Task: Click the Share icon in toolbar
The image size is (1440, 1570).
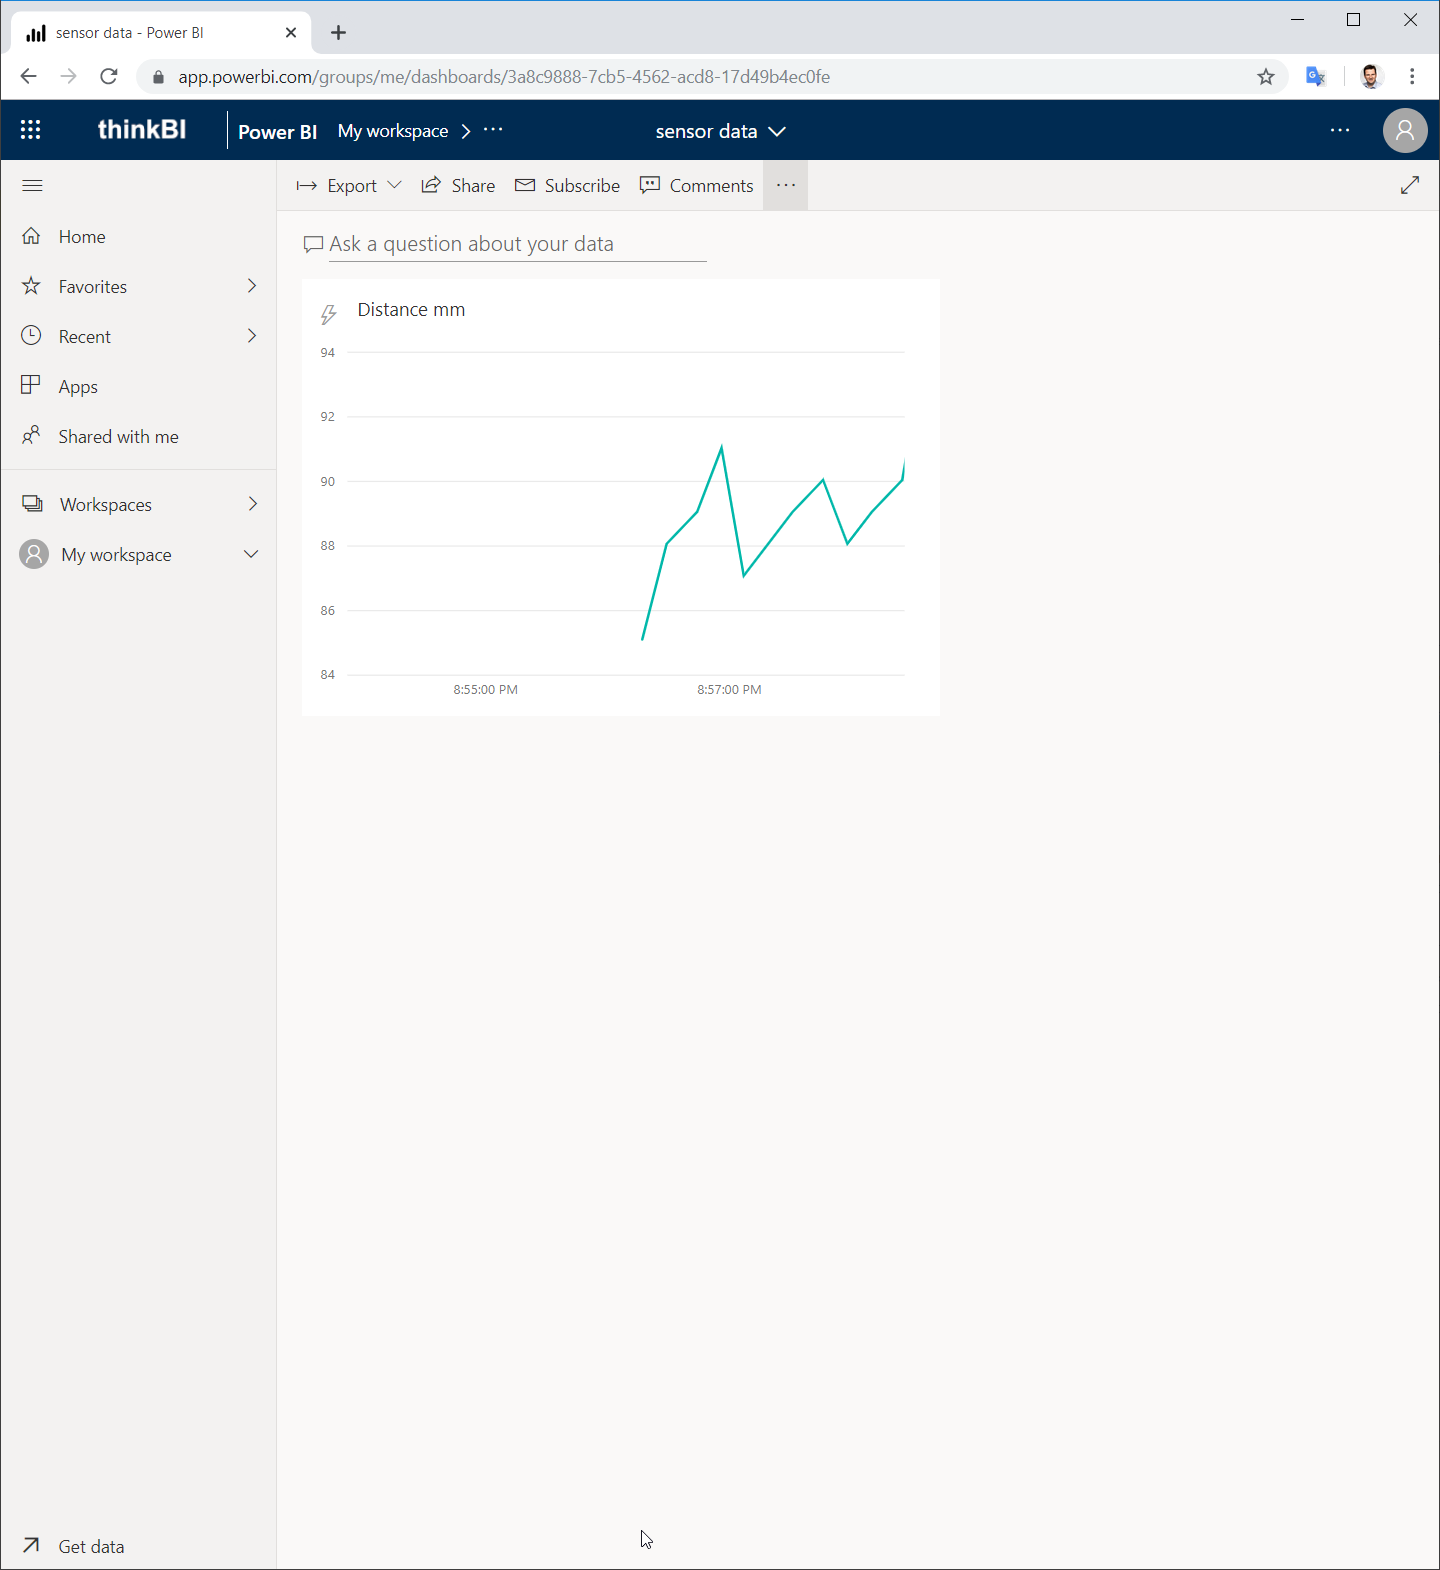Action: (x=431, y=185)
